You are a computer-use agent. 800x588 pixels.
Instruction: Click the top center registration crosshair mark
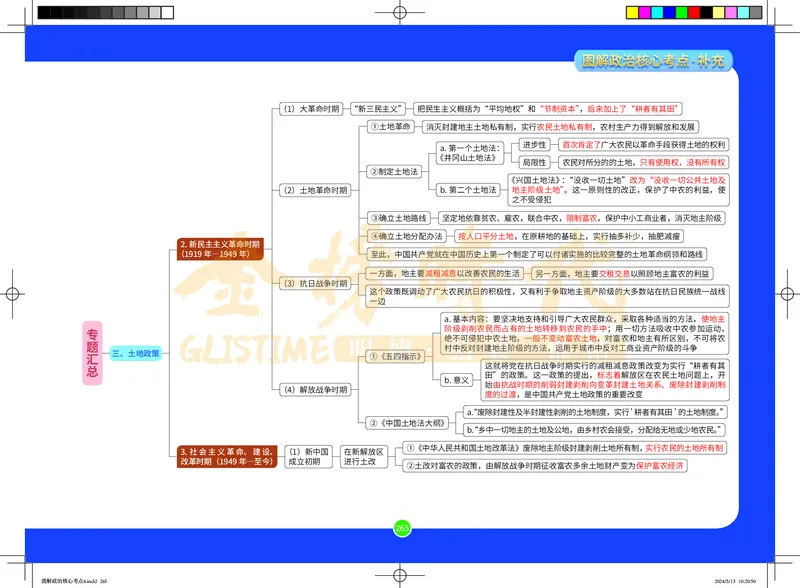400,12
